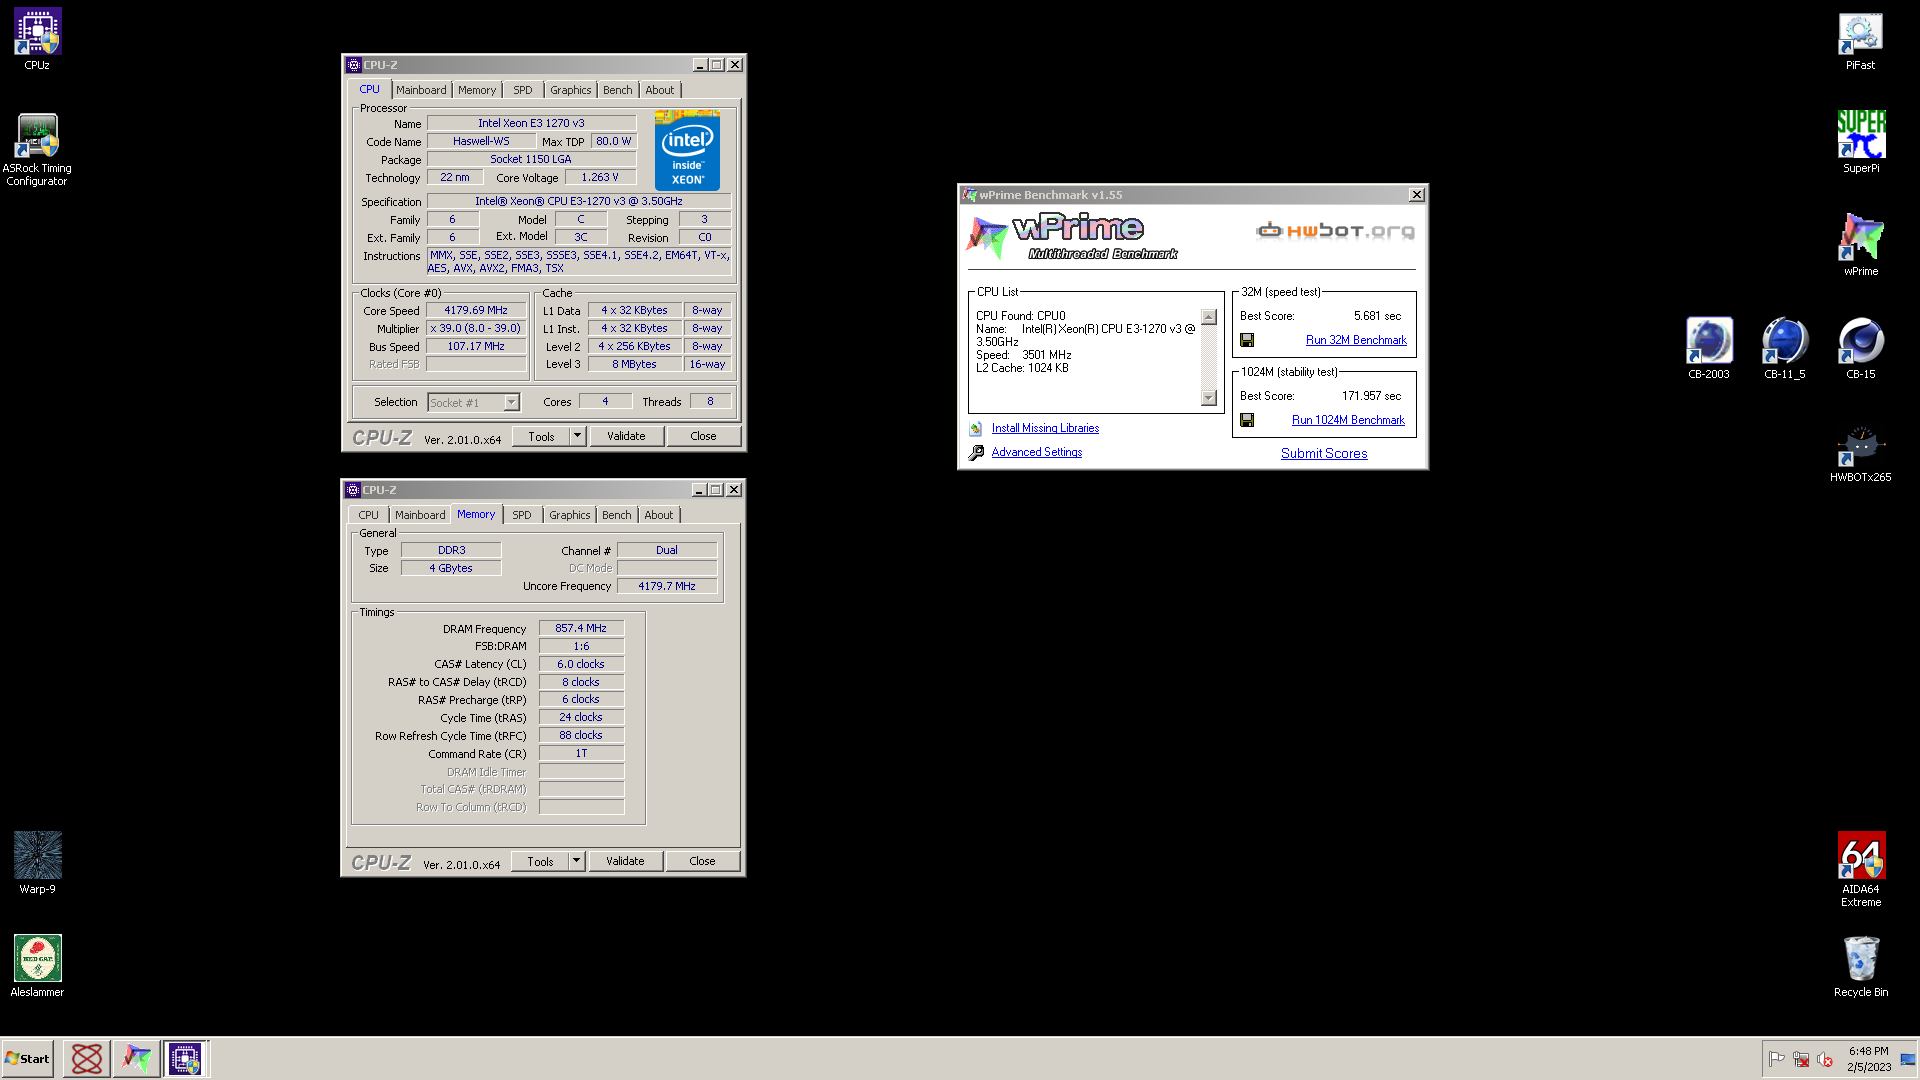Click Submit Scores link

pyautogui.click(x=1324, y=453)
